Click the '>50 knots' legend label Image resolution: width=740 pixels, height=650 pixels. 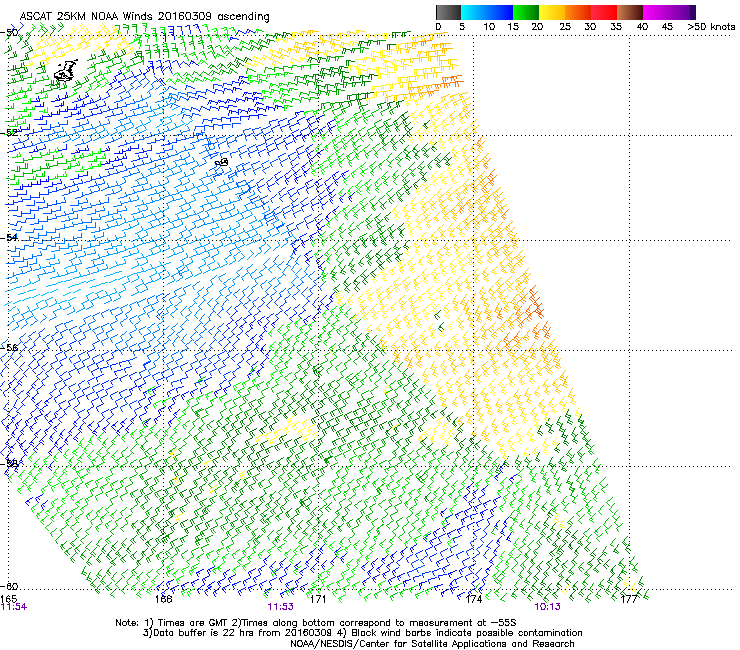coord(711,26)
